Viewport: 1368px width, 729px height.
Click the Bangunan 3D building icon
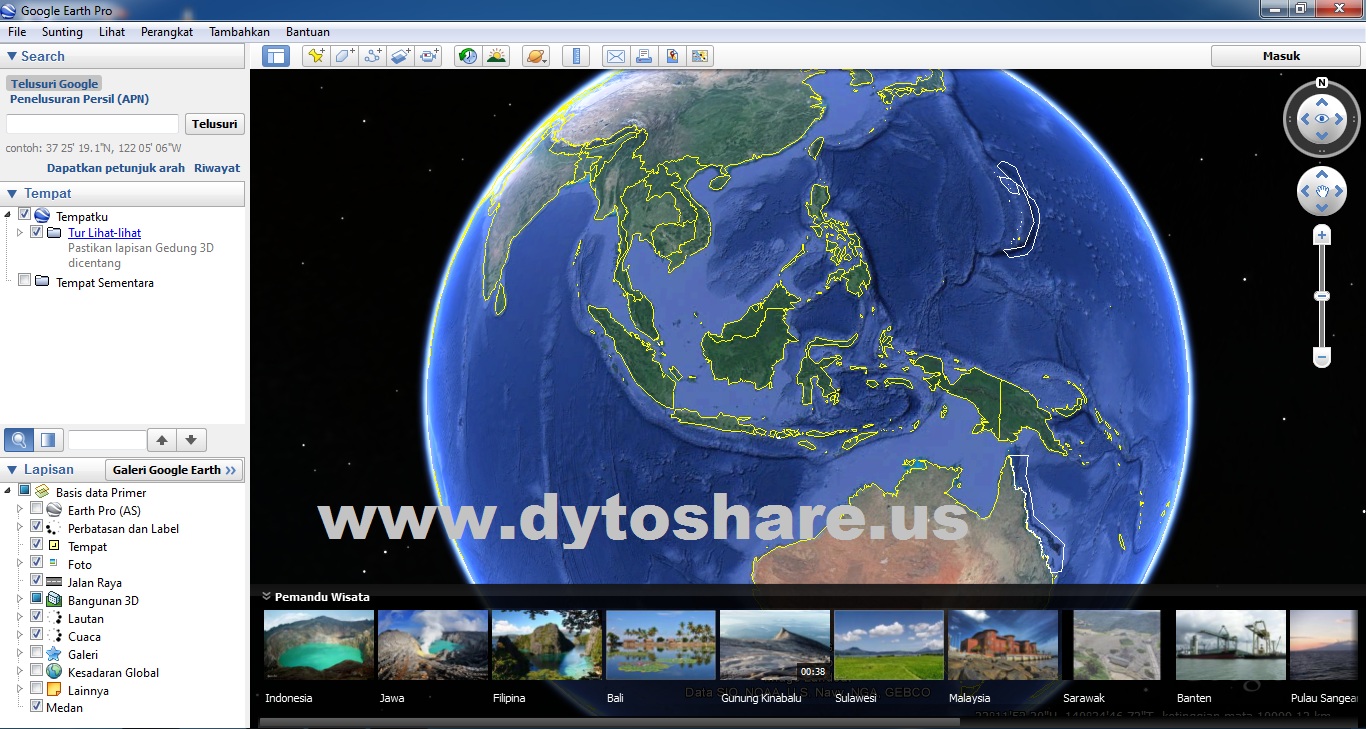(53, 600)
